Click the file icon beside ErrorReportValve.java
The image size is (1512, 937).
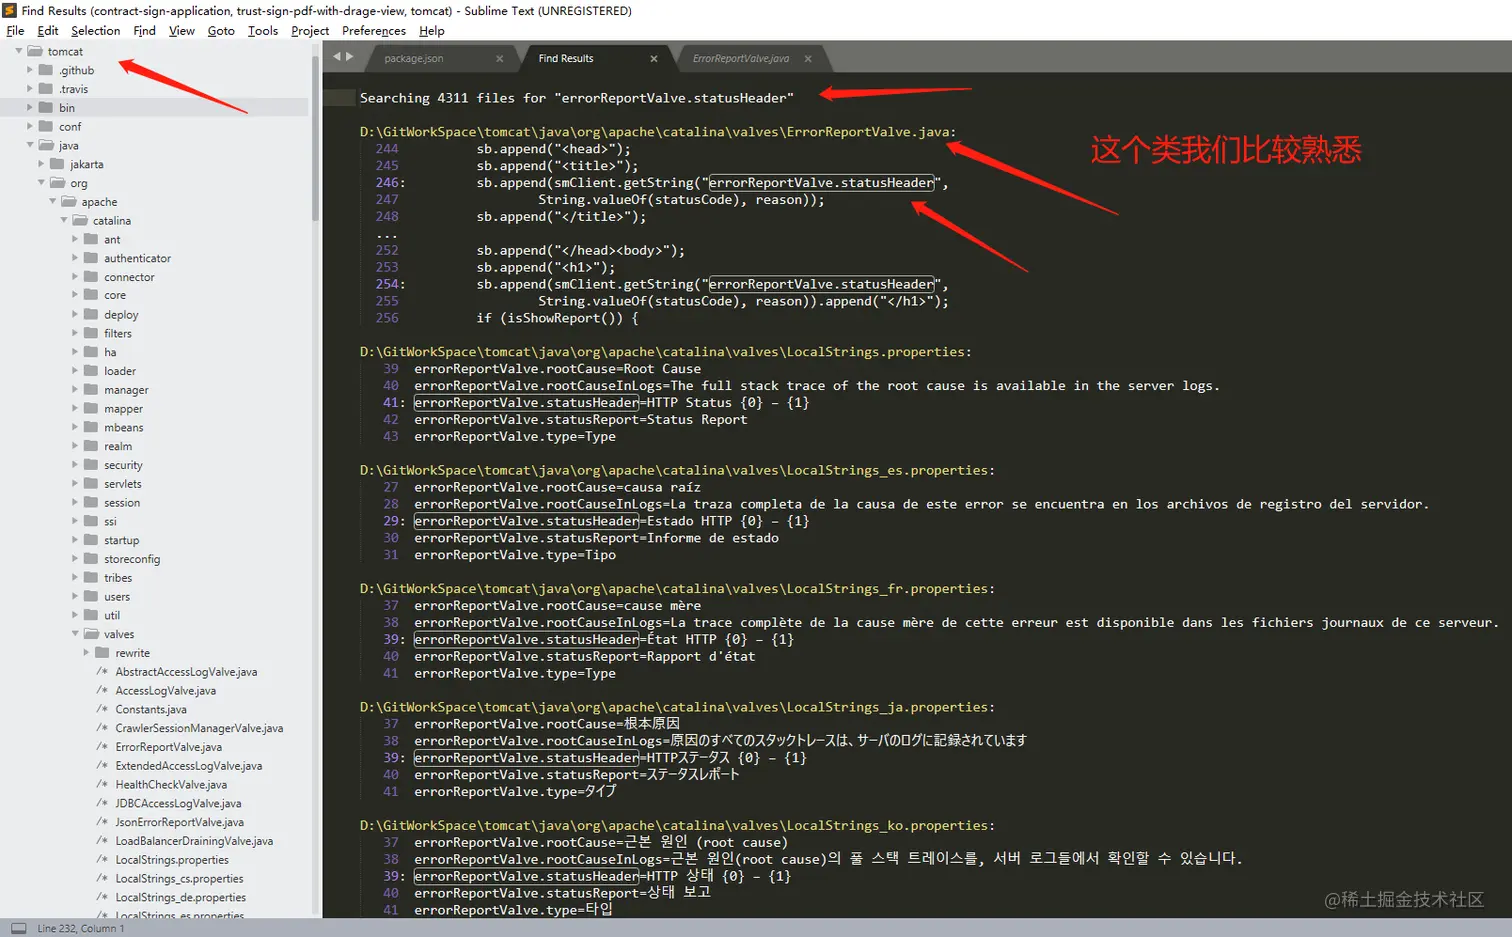tap(102, 747)
